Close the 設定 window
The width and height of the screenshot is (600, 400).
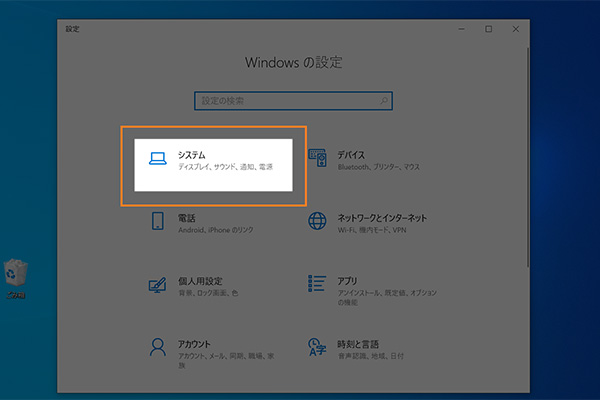[x=516, y=29]
